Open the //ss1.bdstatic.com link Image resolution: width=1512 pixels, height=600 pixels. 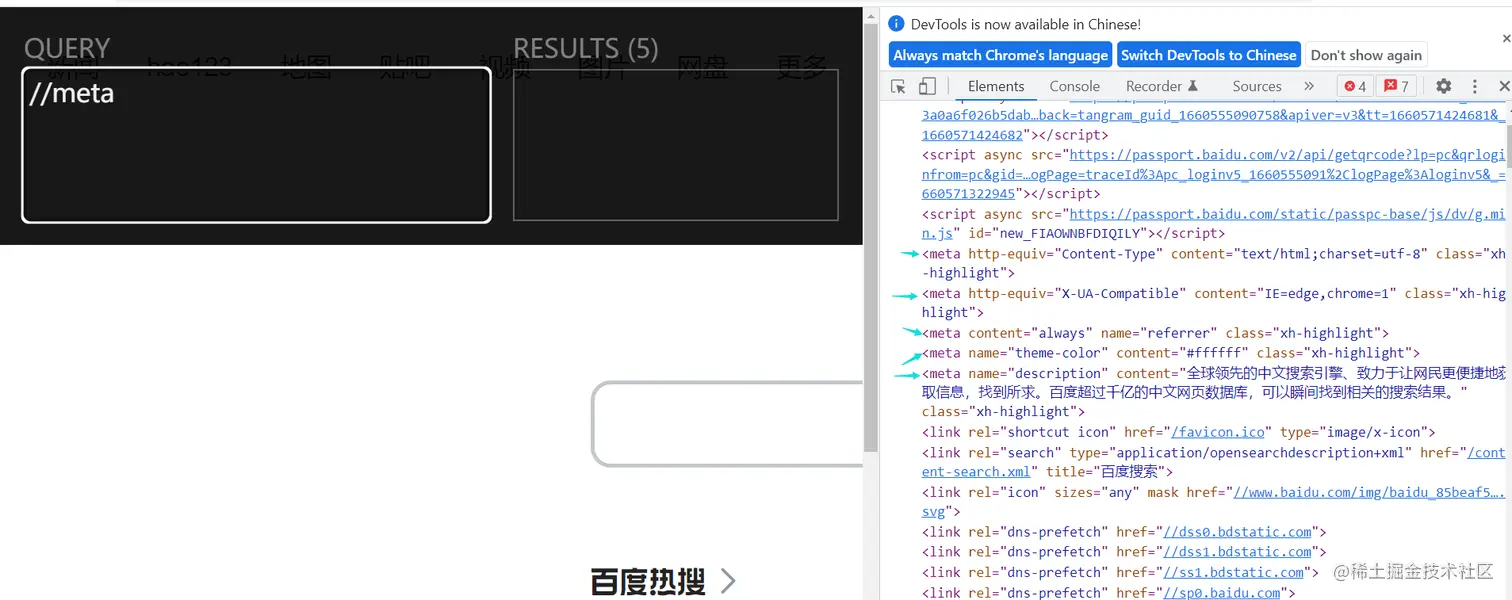tap(1233, 572)
